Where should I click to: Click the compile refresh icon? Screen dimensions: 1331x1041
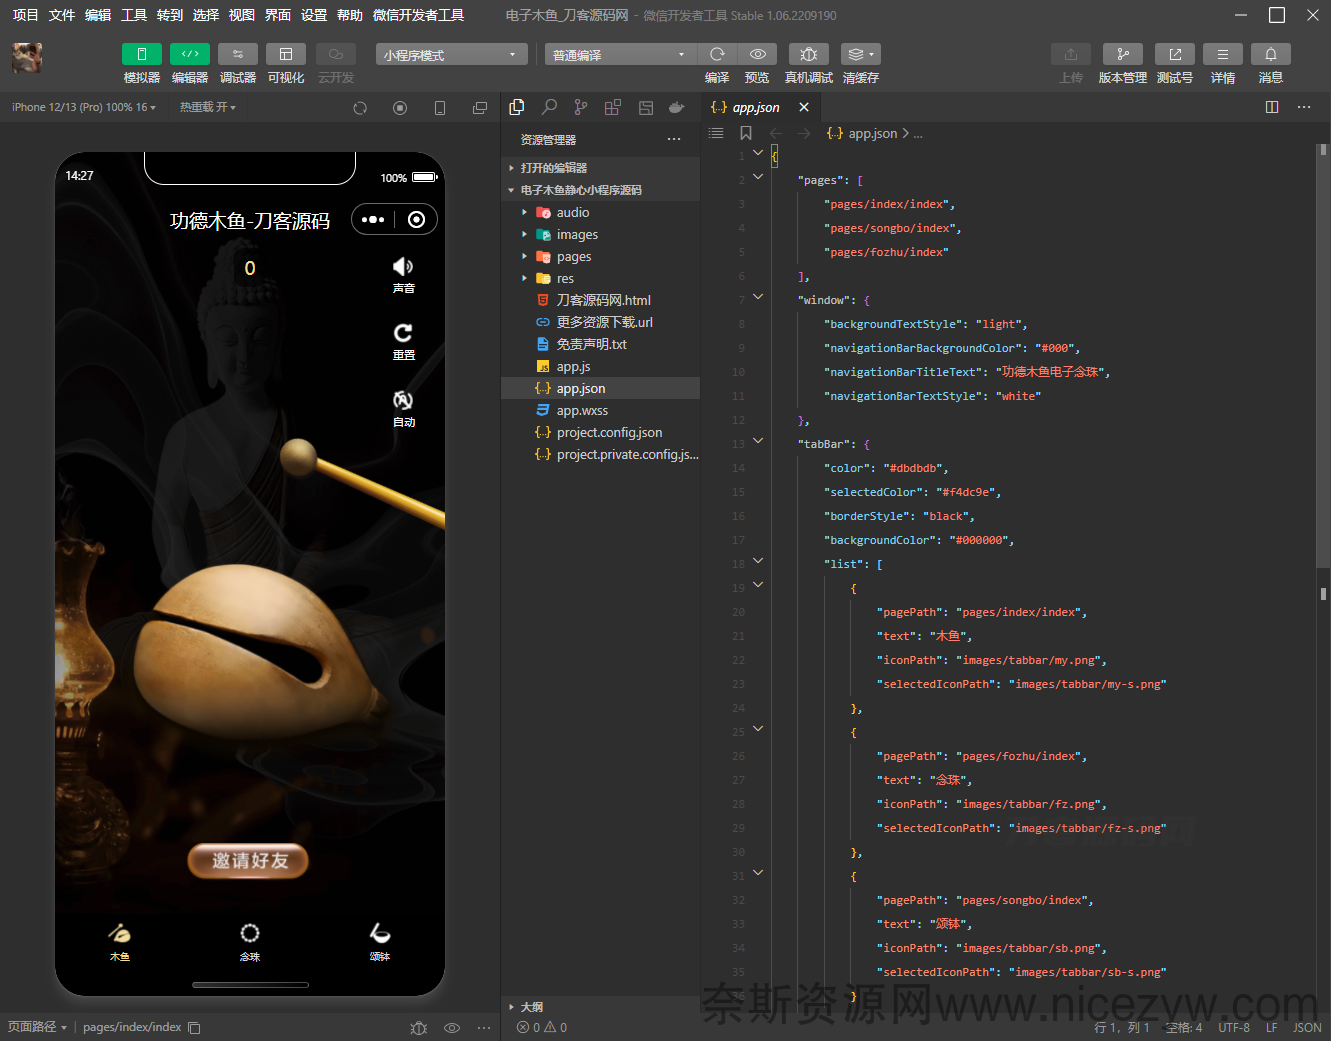click(x=717, y=54)
